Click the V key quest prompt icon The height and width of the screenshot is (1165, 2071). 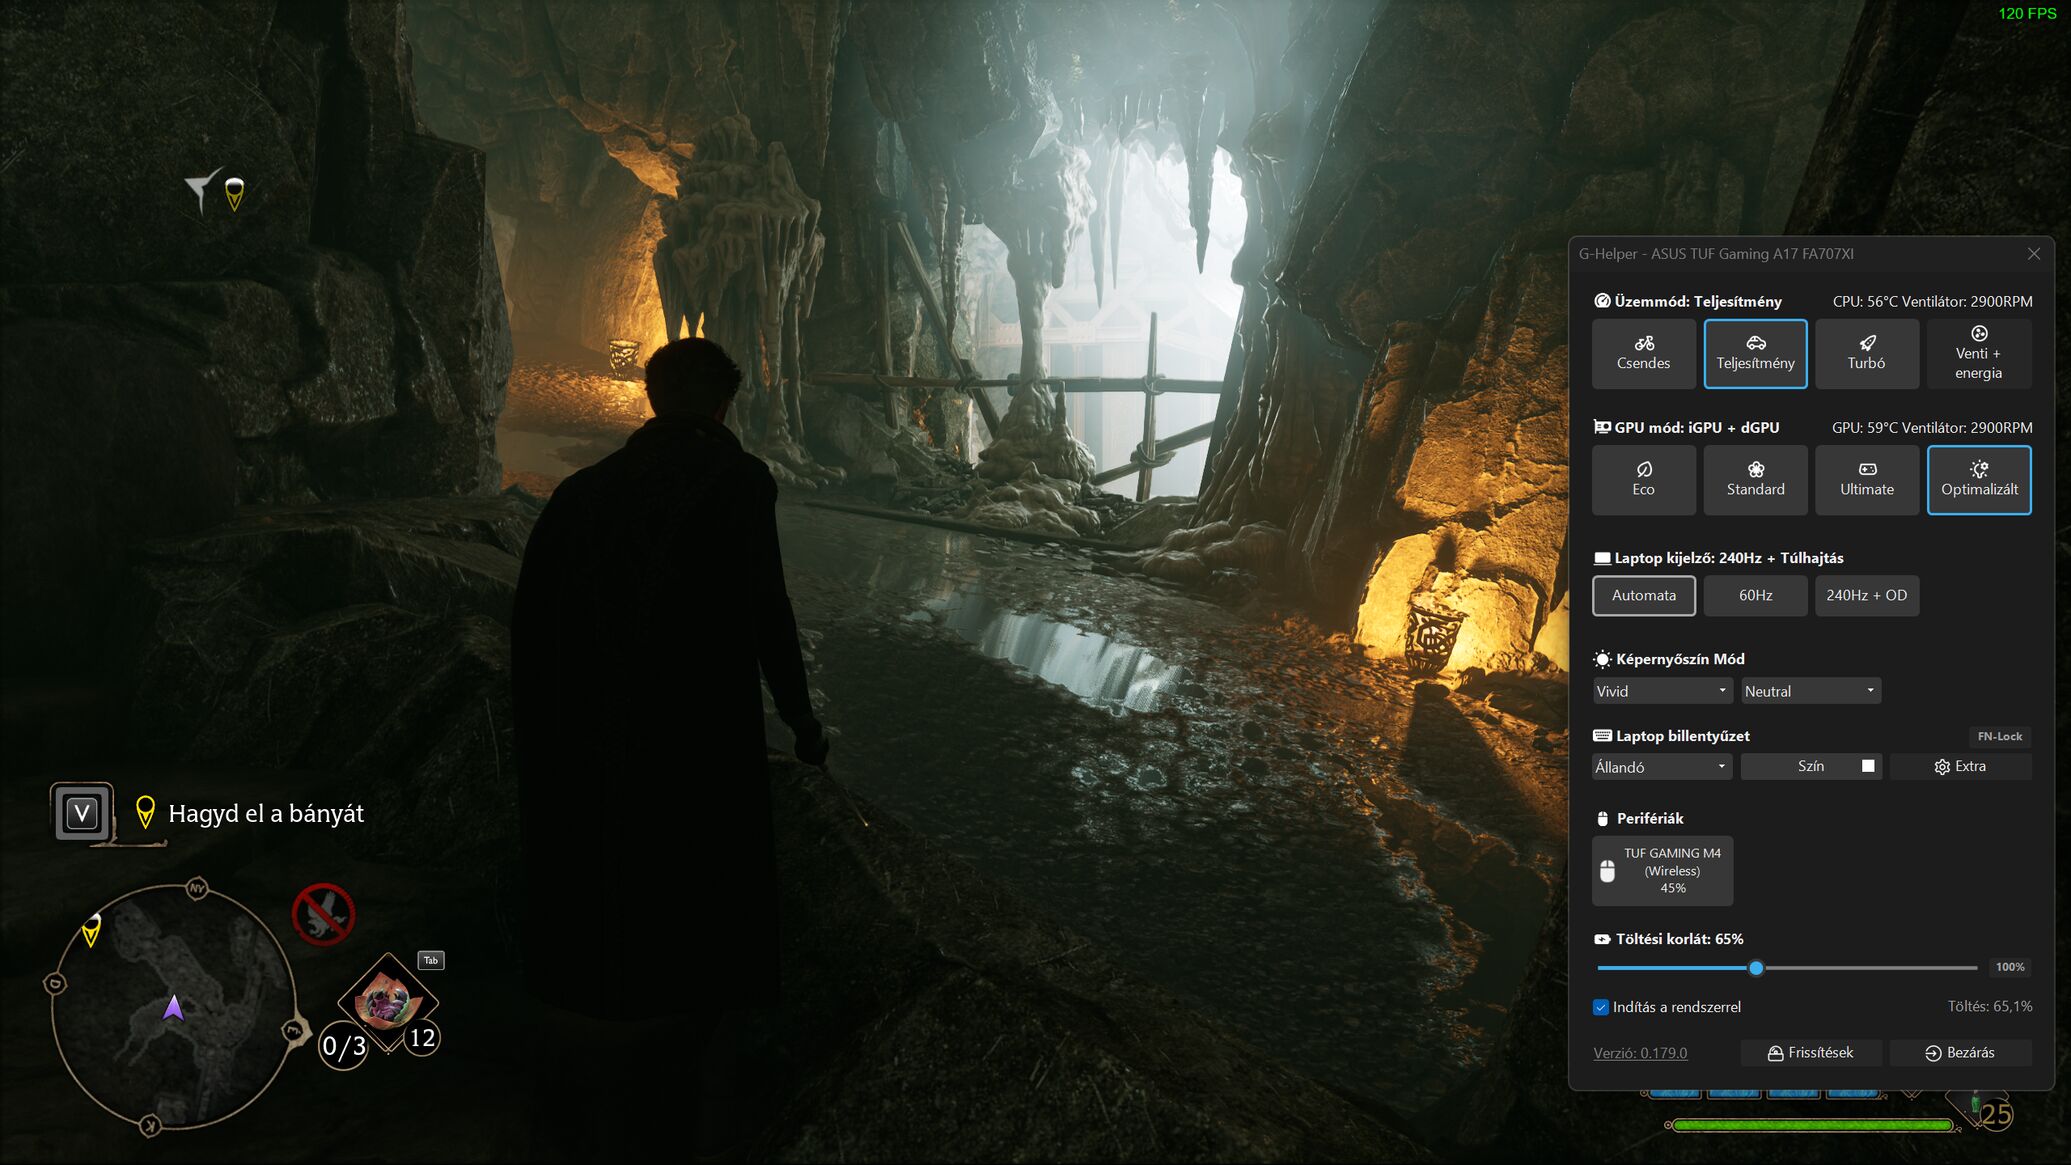[82, 812]
